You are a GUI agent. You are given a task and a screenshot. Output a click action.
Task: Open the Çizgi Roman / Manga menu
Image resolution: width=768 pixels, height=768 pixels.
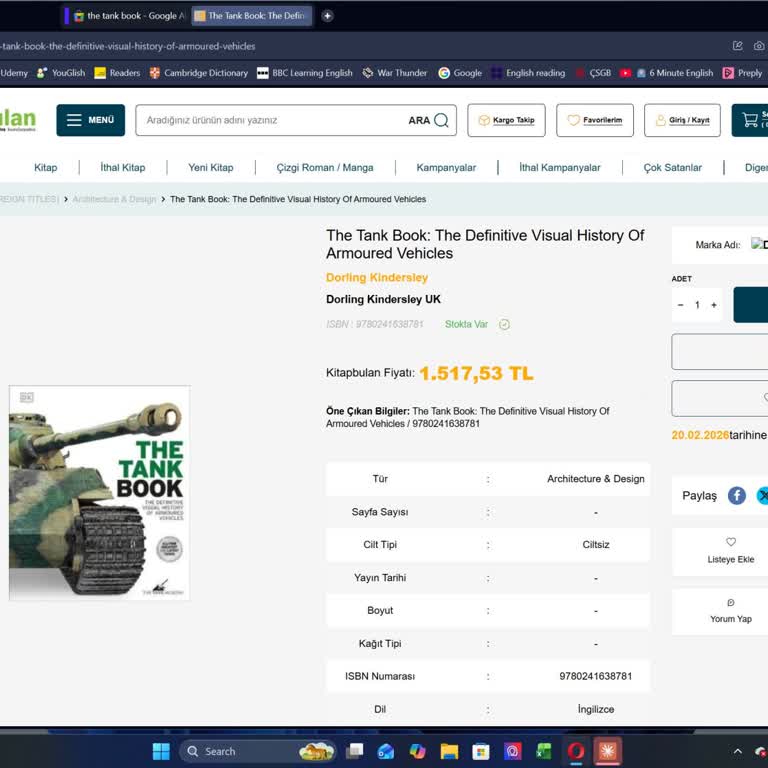pos(324,168)
